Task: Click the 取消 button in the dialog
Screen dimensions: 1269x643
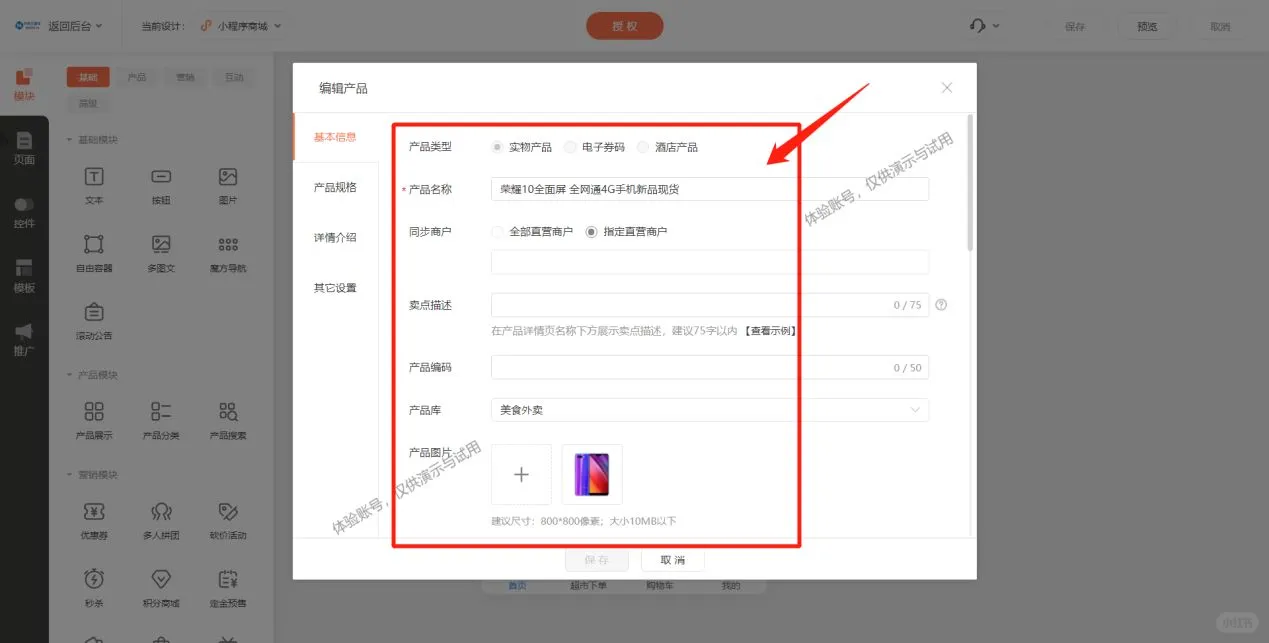Action: tap(671, 559)
